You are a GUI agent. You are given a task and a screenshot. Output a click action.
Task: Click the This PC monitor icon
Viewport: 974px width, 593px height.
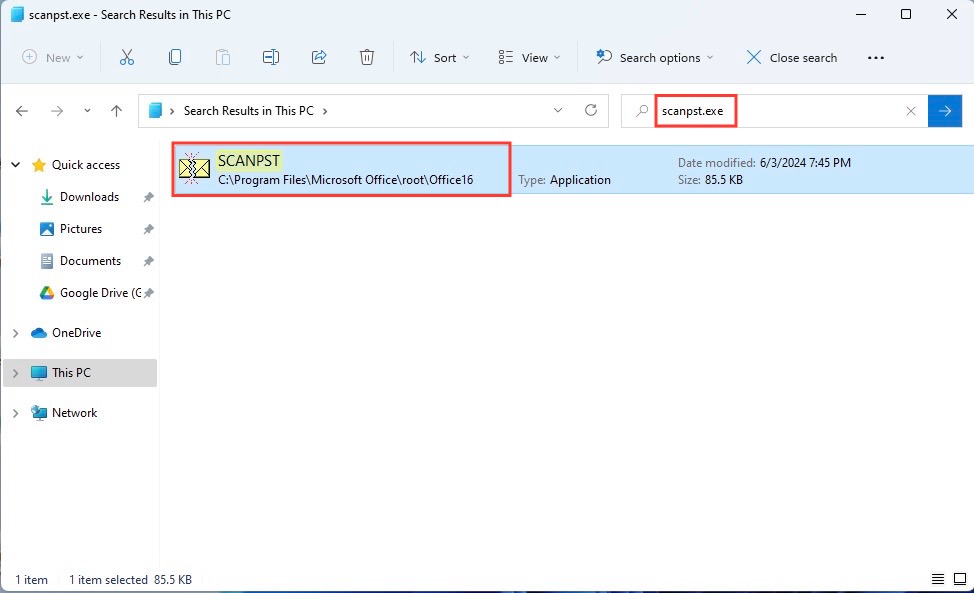click(x=39, y=373)
